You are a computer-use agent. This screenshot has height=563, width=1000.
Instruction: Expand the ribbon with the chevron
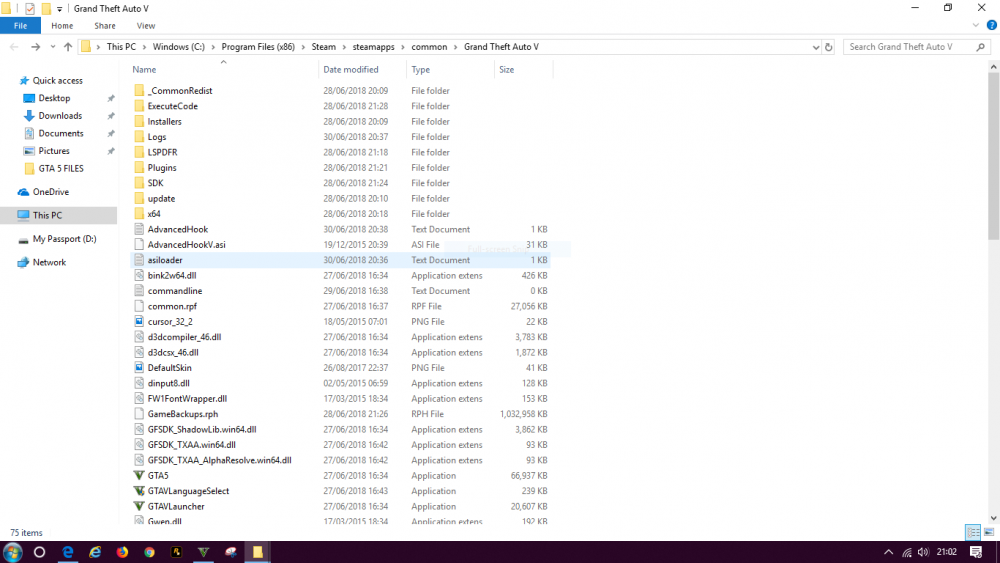(x=976, y=26)
